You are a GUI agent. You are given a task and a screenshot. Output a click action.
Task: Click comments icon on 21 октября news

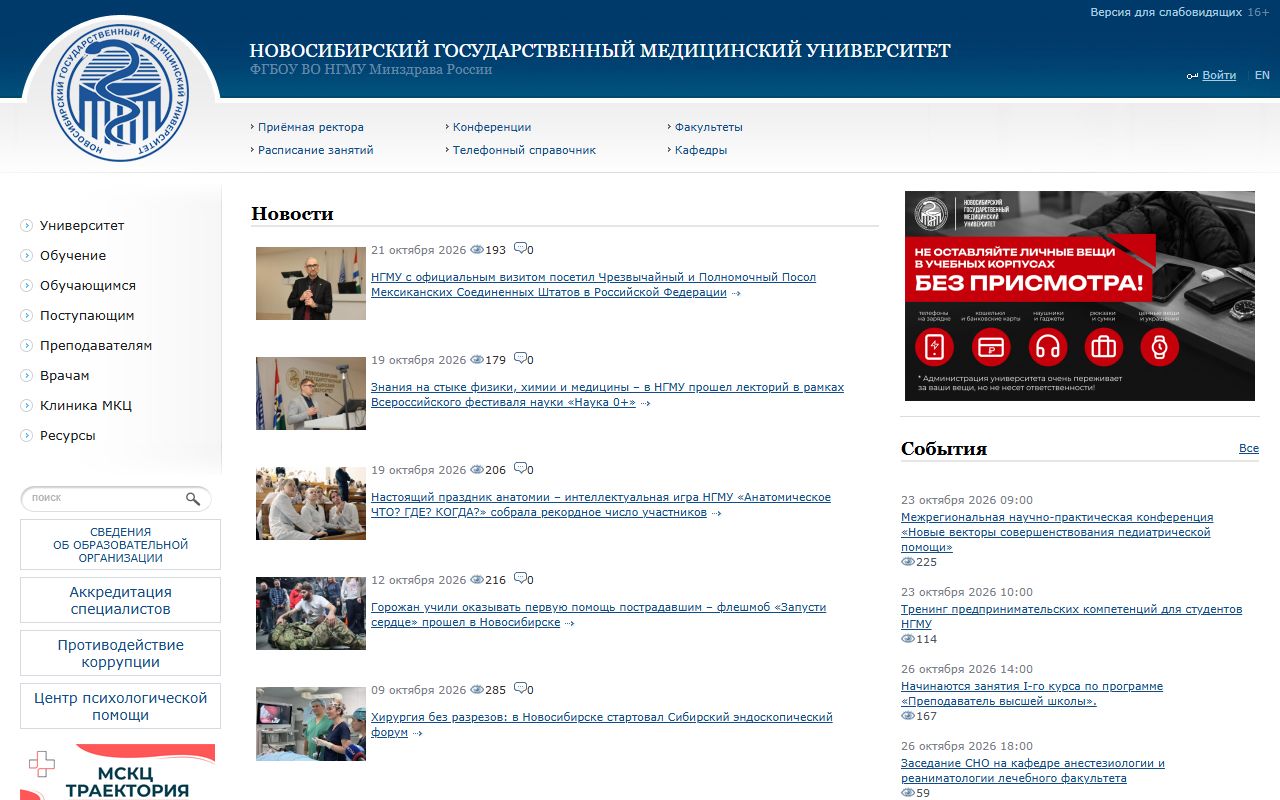(520, 249)
